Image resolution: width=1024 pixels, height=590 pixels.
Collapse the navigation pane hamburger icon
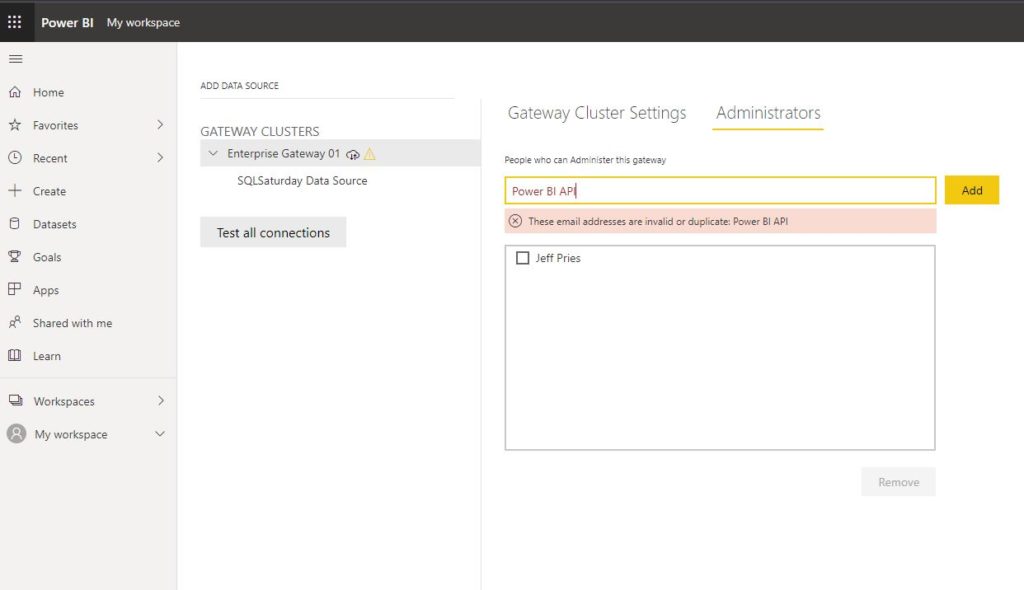pos(15,59)
